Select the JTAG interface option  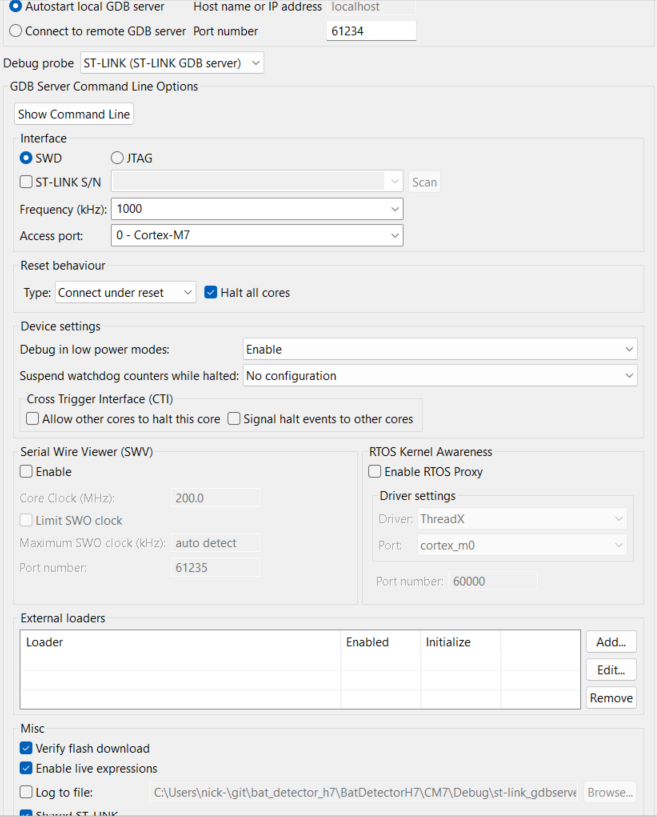coord(118,158)
